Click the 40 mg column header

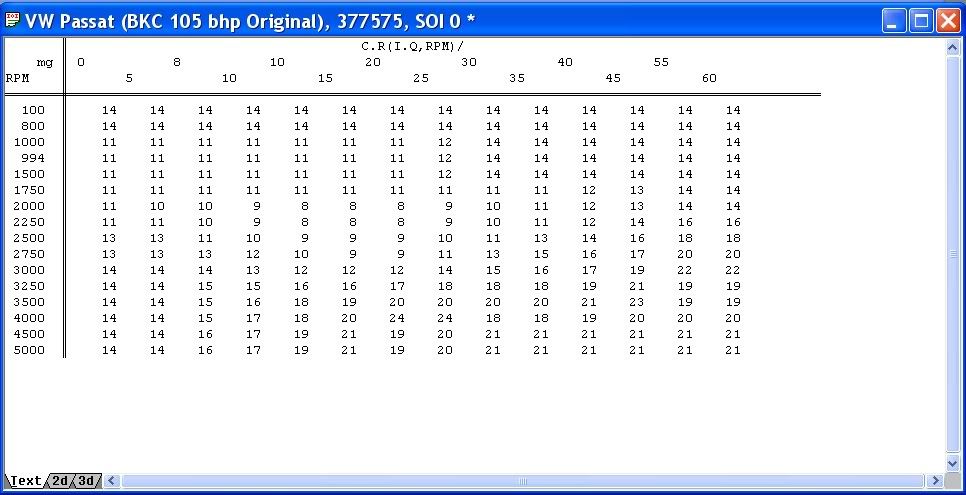click(565, 62)
